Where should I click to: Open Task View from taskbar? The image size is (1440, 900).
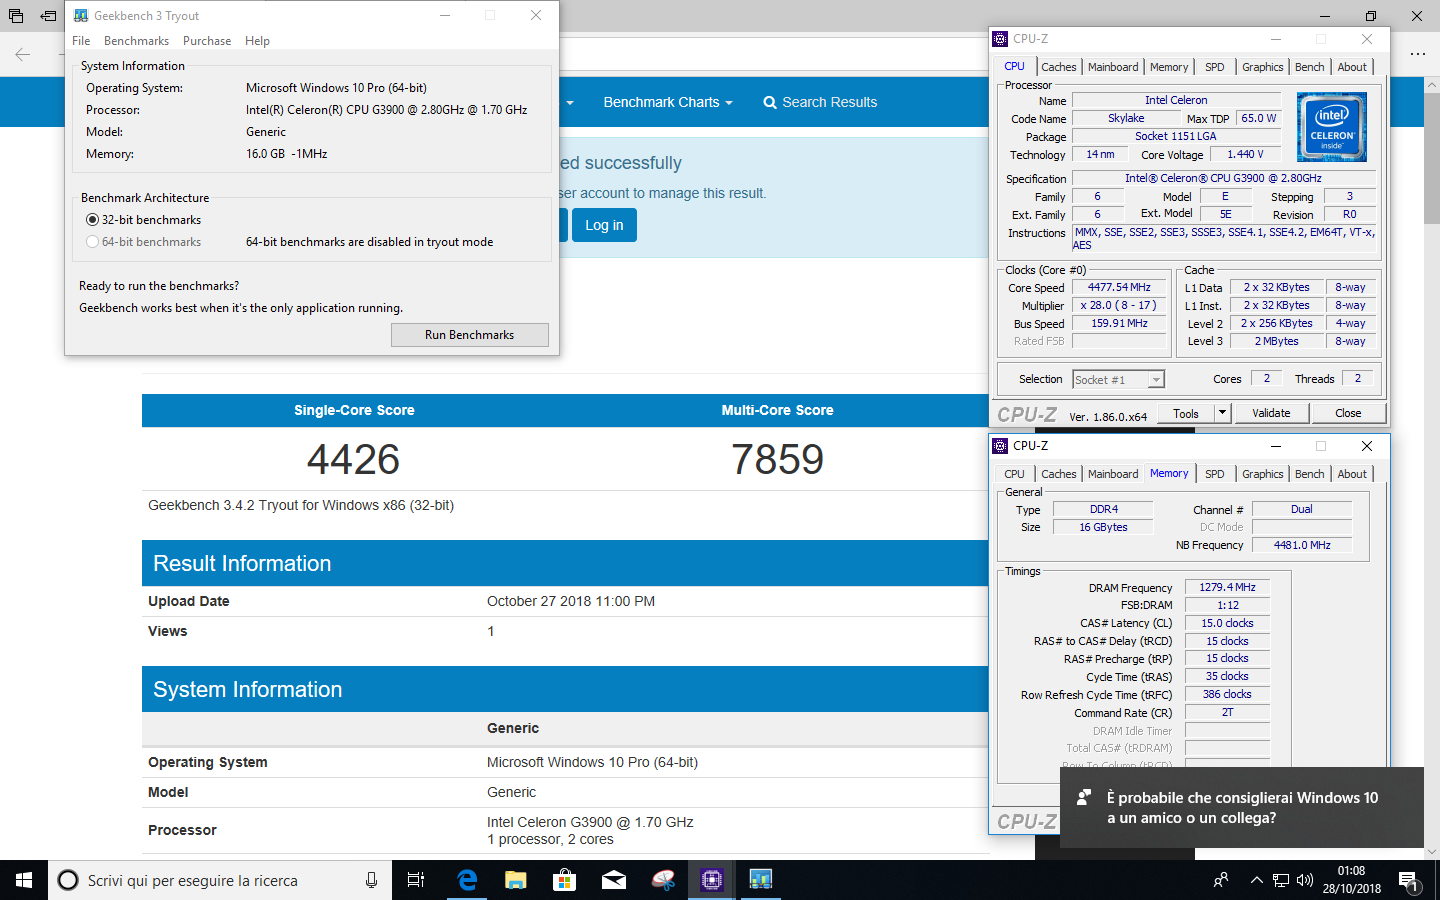(x=416, y=880)
